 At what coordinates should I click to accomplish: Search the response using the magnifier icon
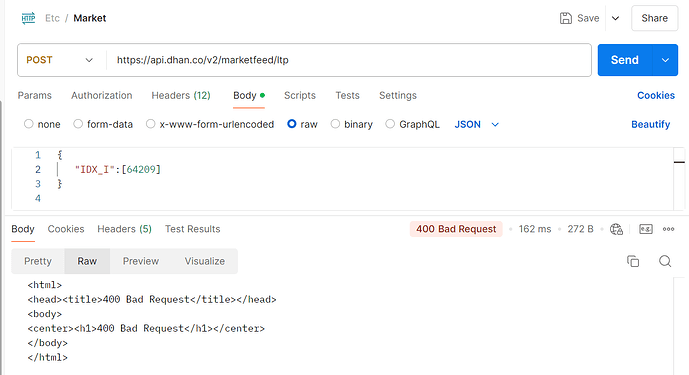[665, 261]
